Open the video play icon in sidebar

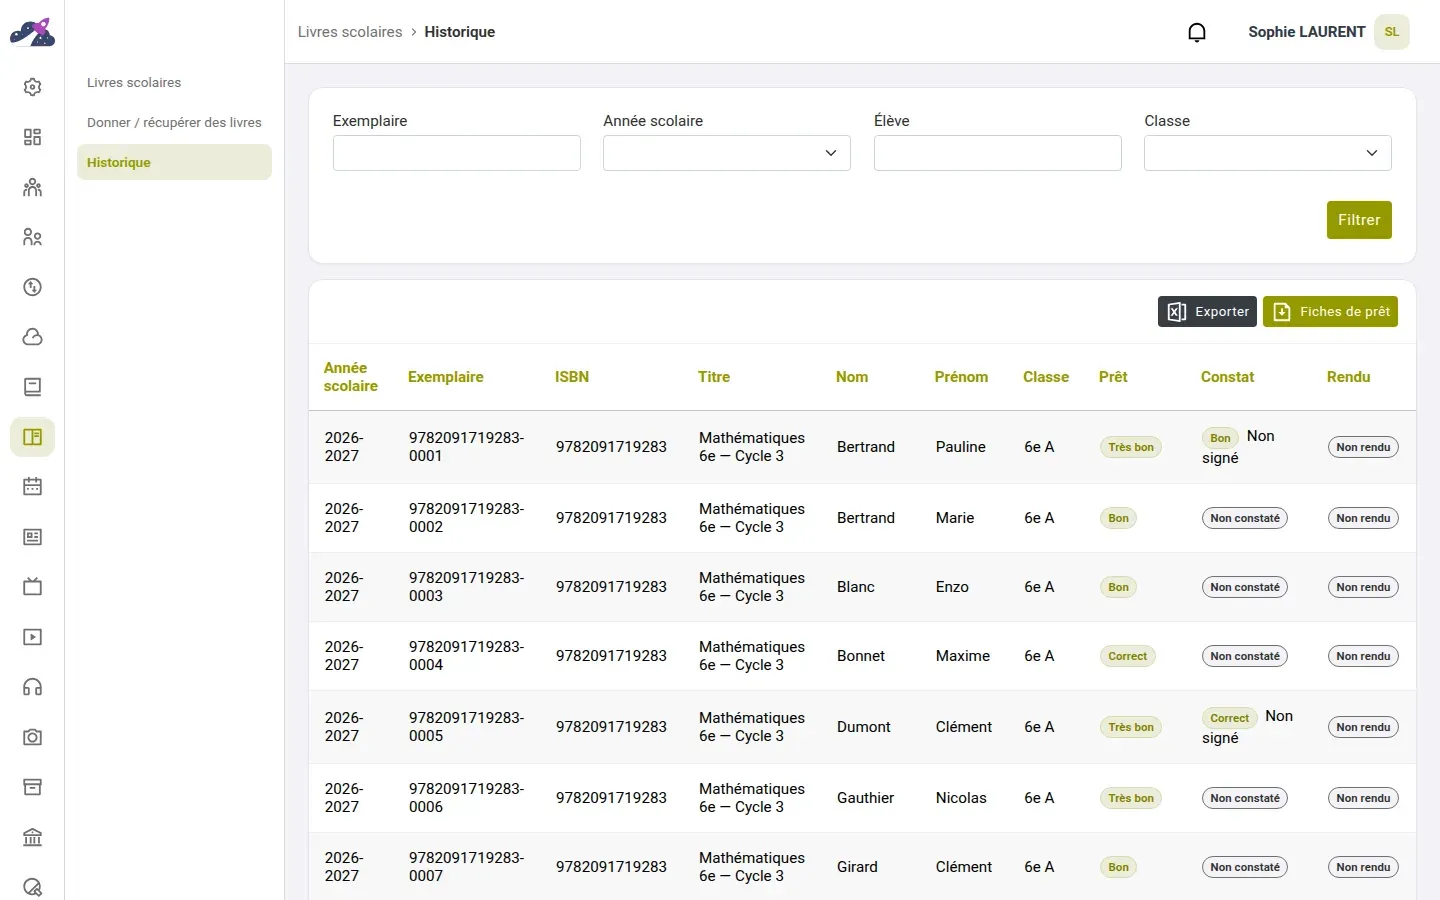click(x=32, y=637)
